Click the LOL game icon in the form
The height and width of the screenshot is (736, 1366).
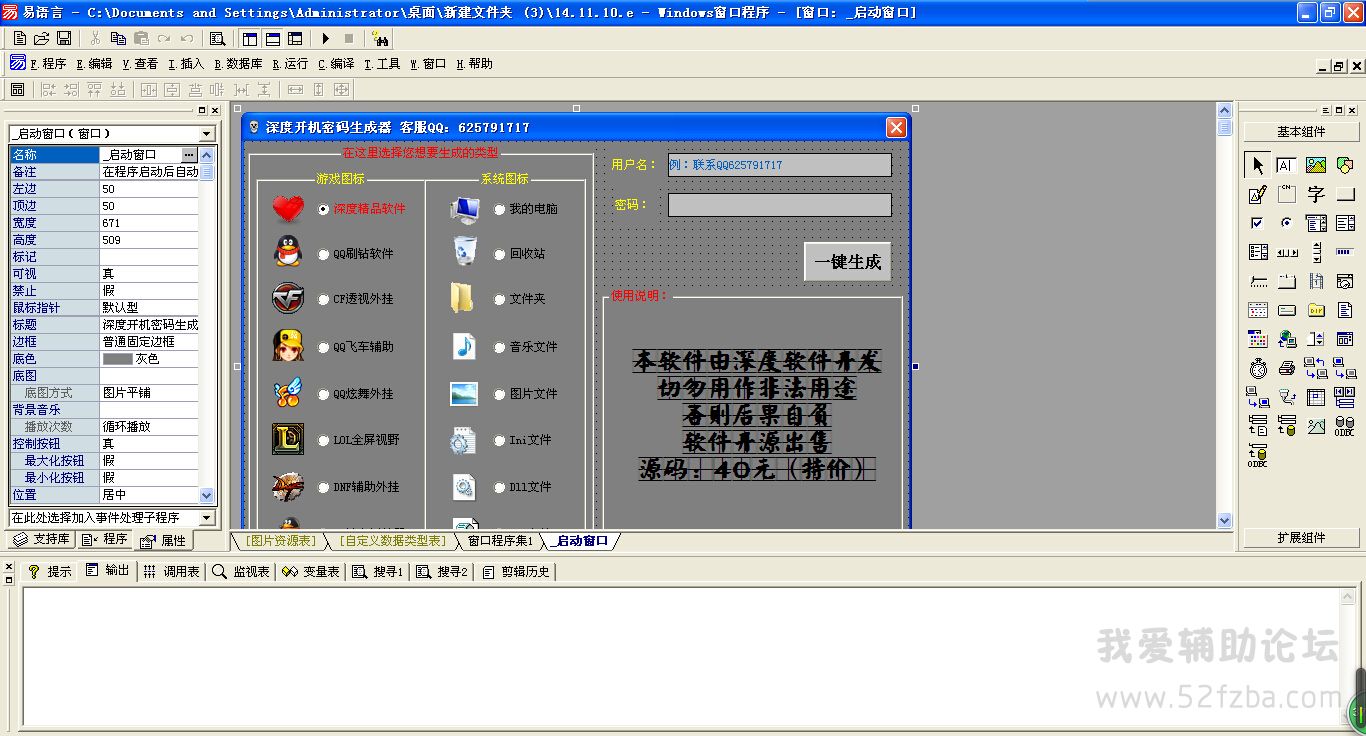coord(288,439)
